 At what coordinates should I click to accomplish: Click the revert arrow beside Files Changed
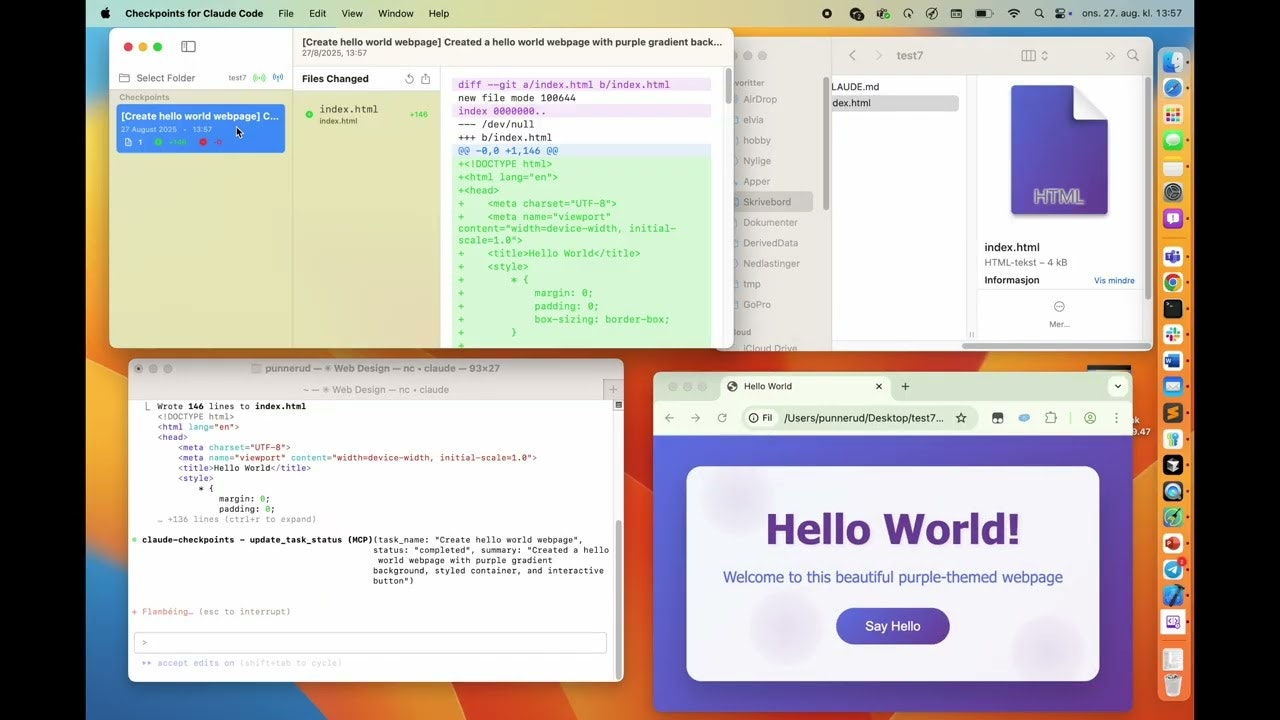click(x=409, y=79)
